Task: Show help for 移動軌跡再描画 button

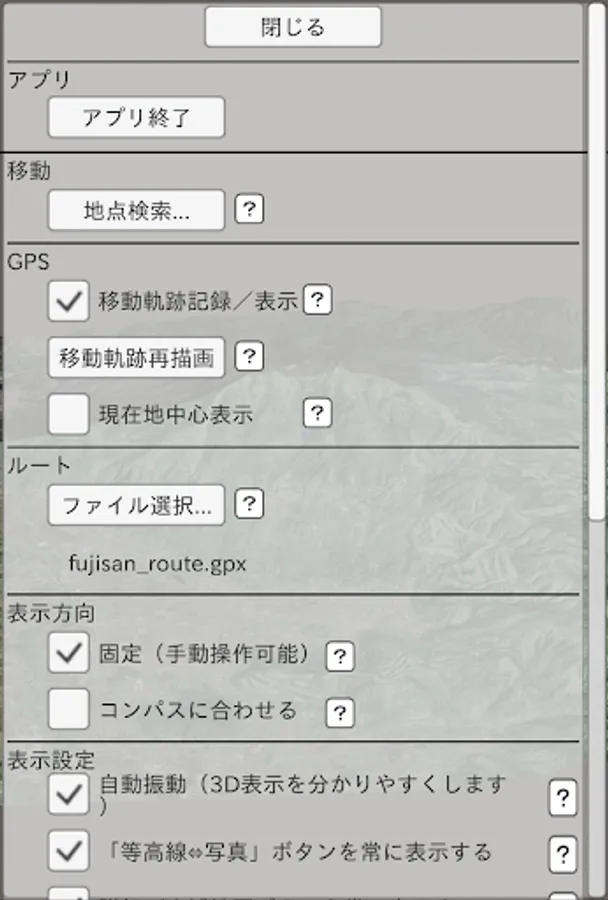Action: click(250, 356)
